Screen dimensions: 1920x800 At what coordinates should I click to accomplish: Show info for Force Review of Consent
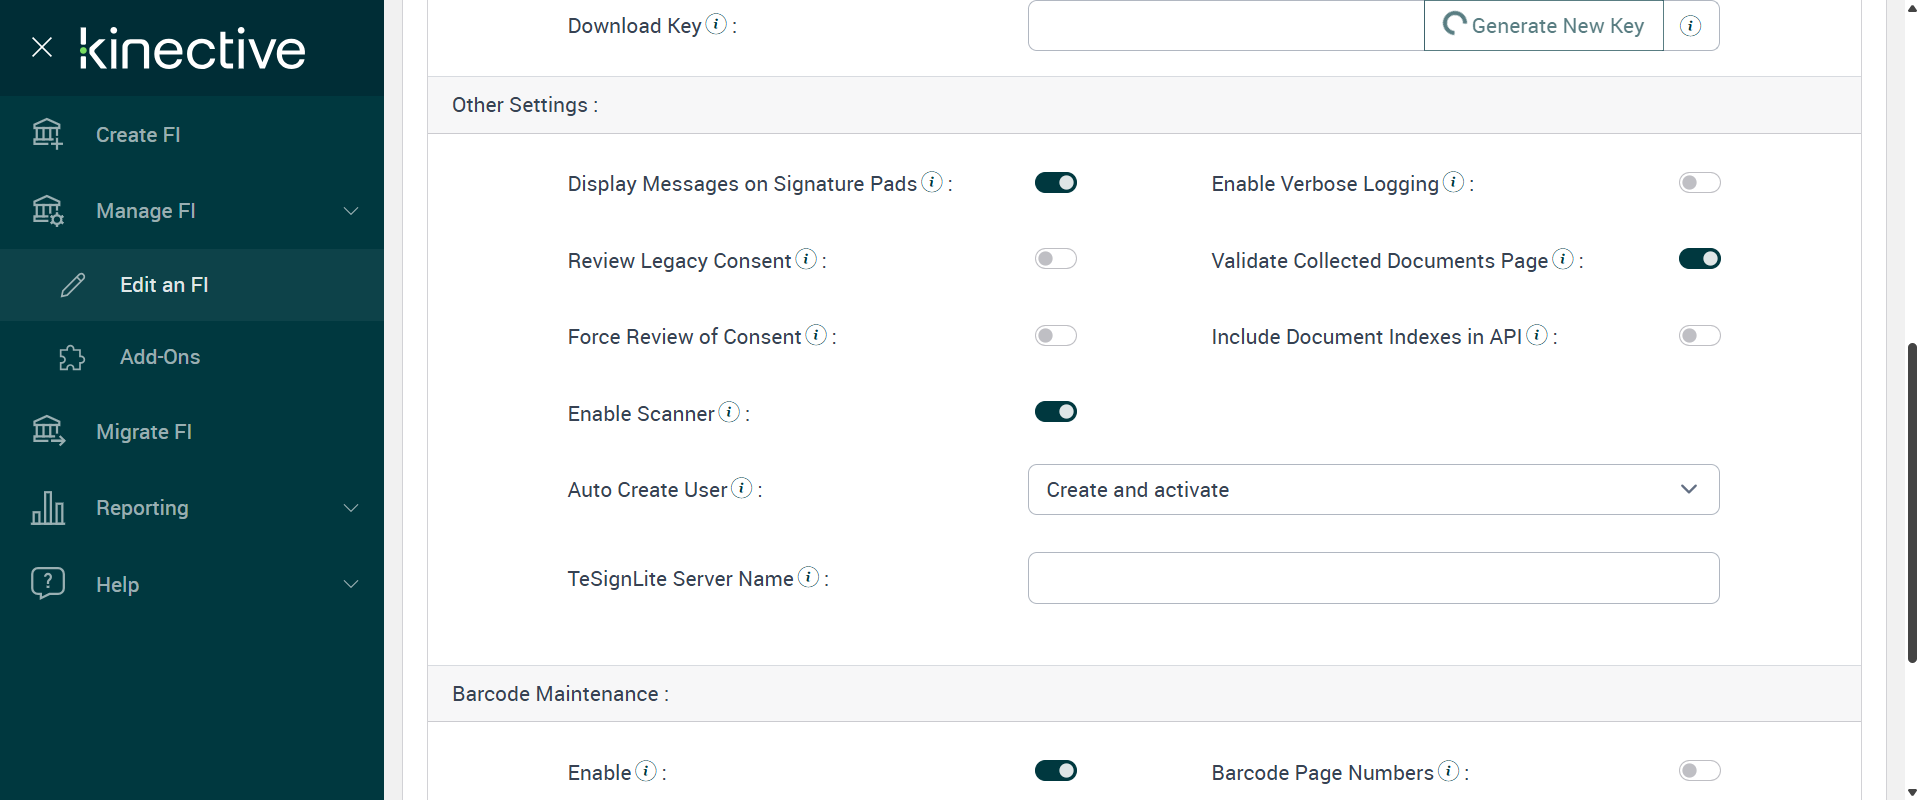[816, 335]
